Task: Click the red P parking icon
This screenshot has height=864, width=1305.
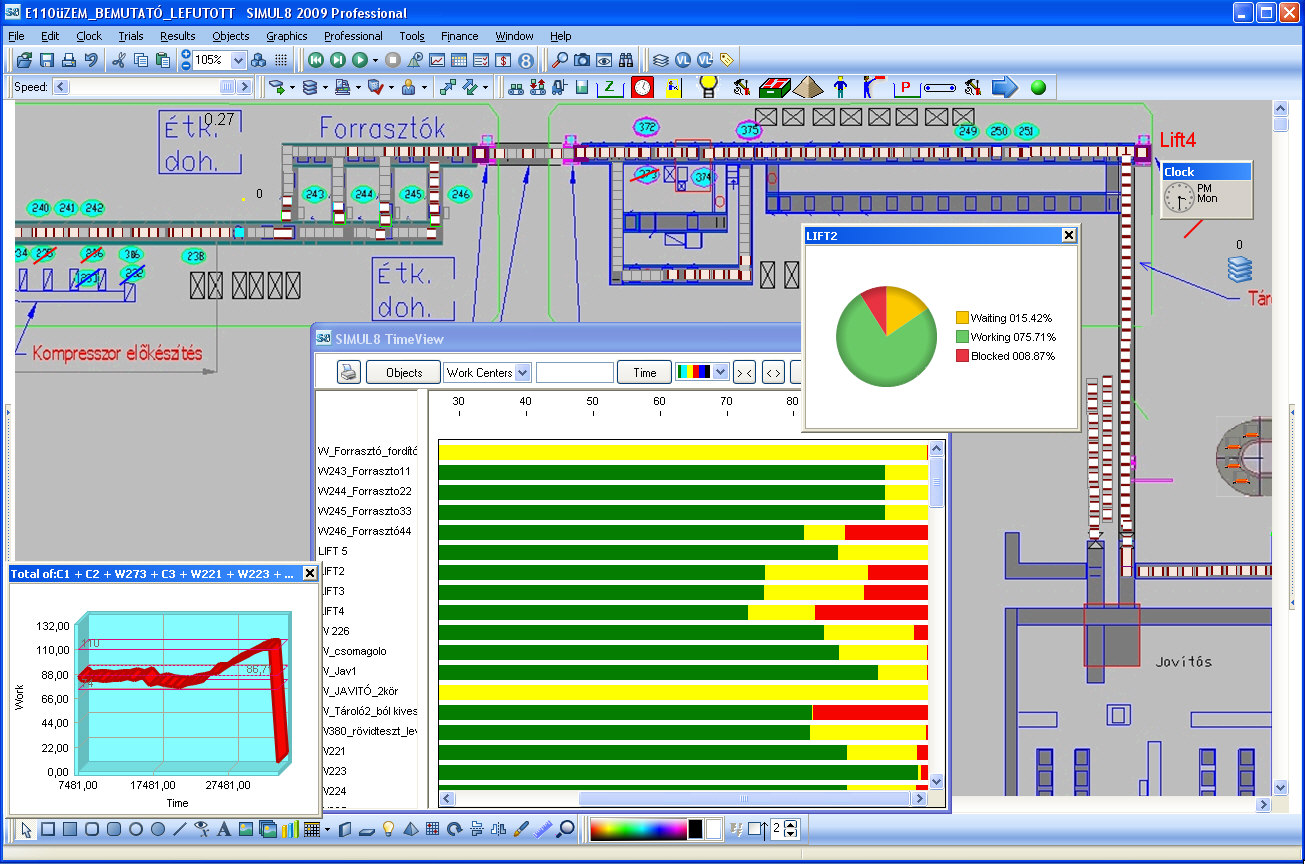Action: 906,87
